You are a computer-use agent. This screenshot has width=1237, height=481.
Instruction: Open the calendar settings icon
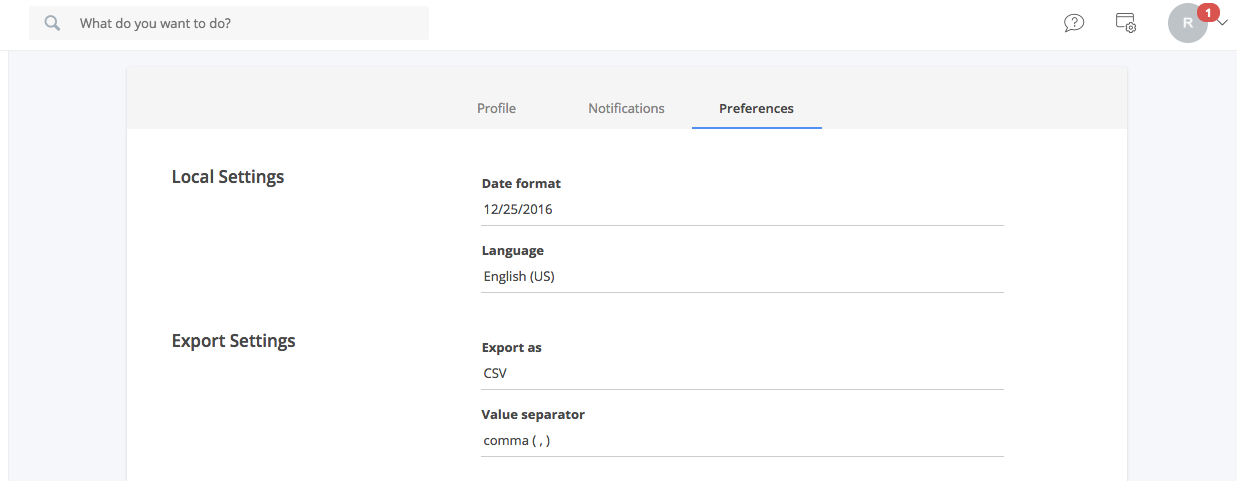coord(1126,22)
